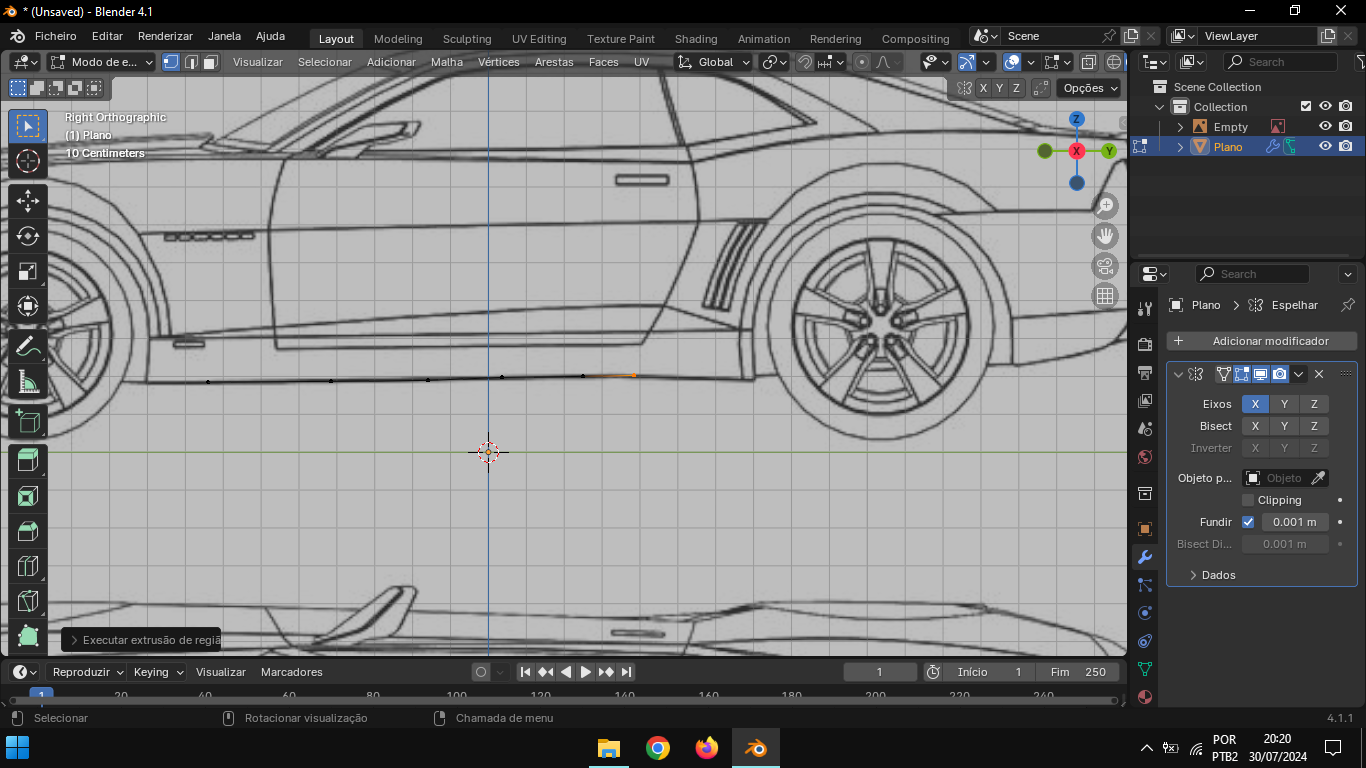The width and height of the screenshot is (1366, 768).
Task: Collapse the Espelhar modifier panel
Action: click(x=1178, y=374)
